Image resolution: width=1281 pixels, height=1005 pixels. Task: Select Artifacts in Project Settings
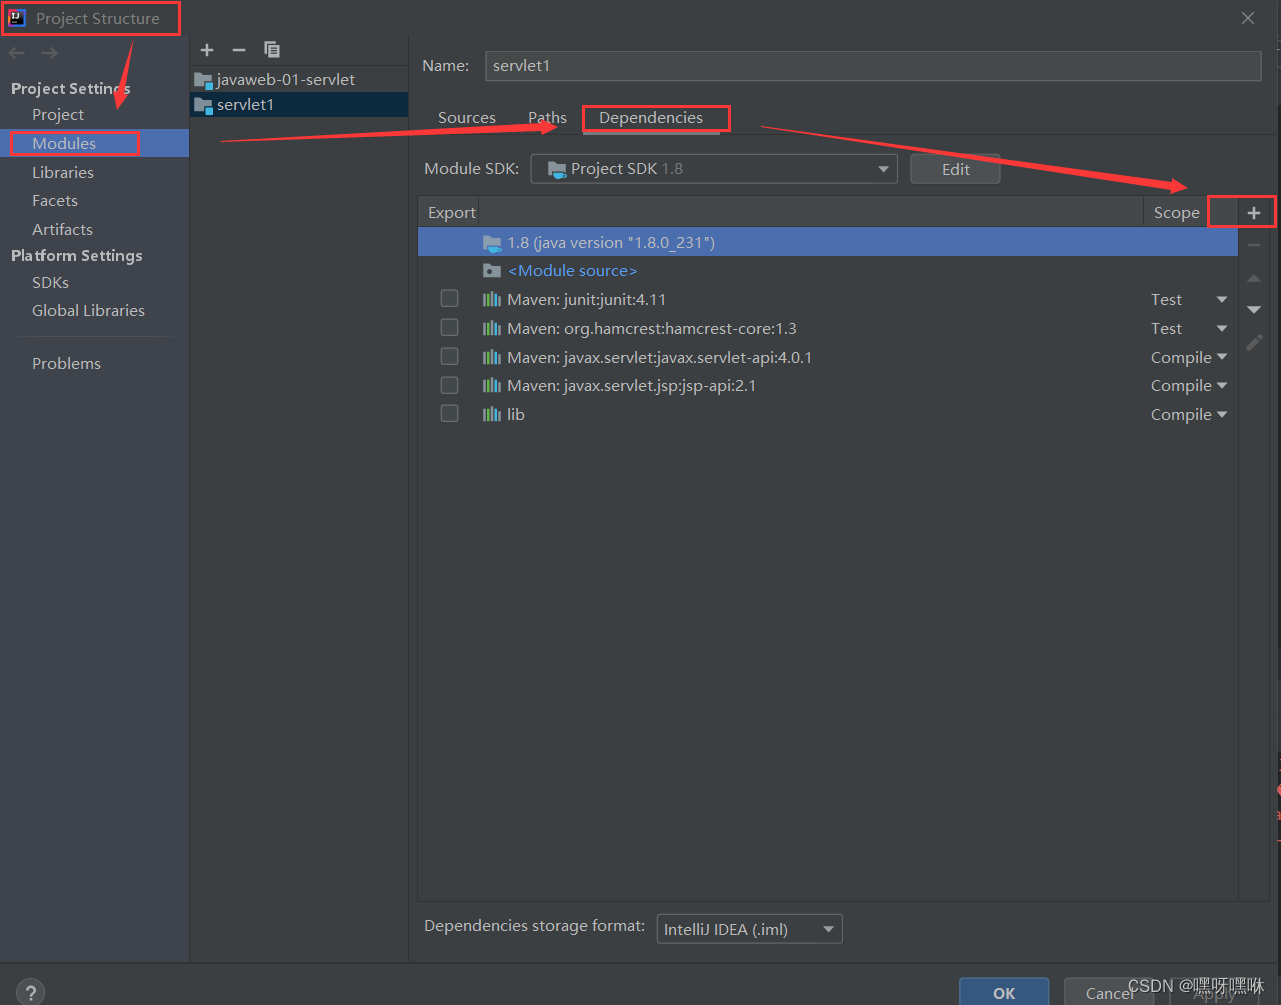62,229
